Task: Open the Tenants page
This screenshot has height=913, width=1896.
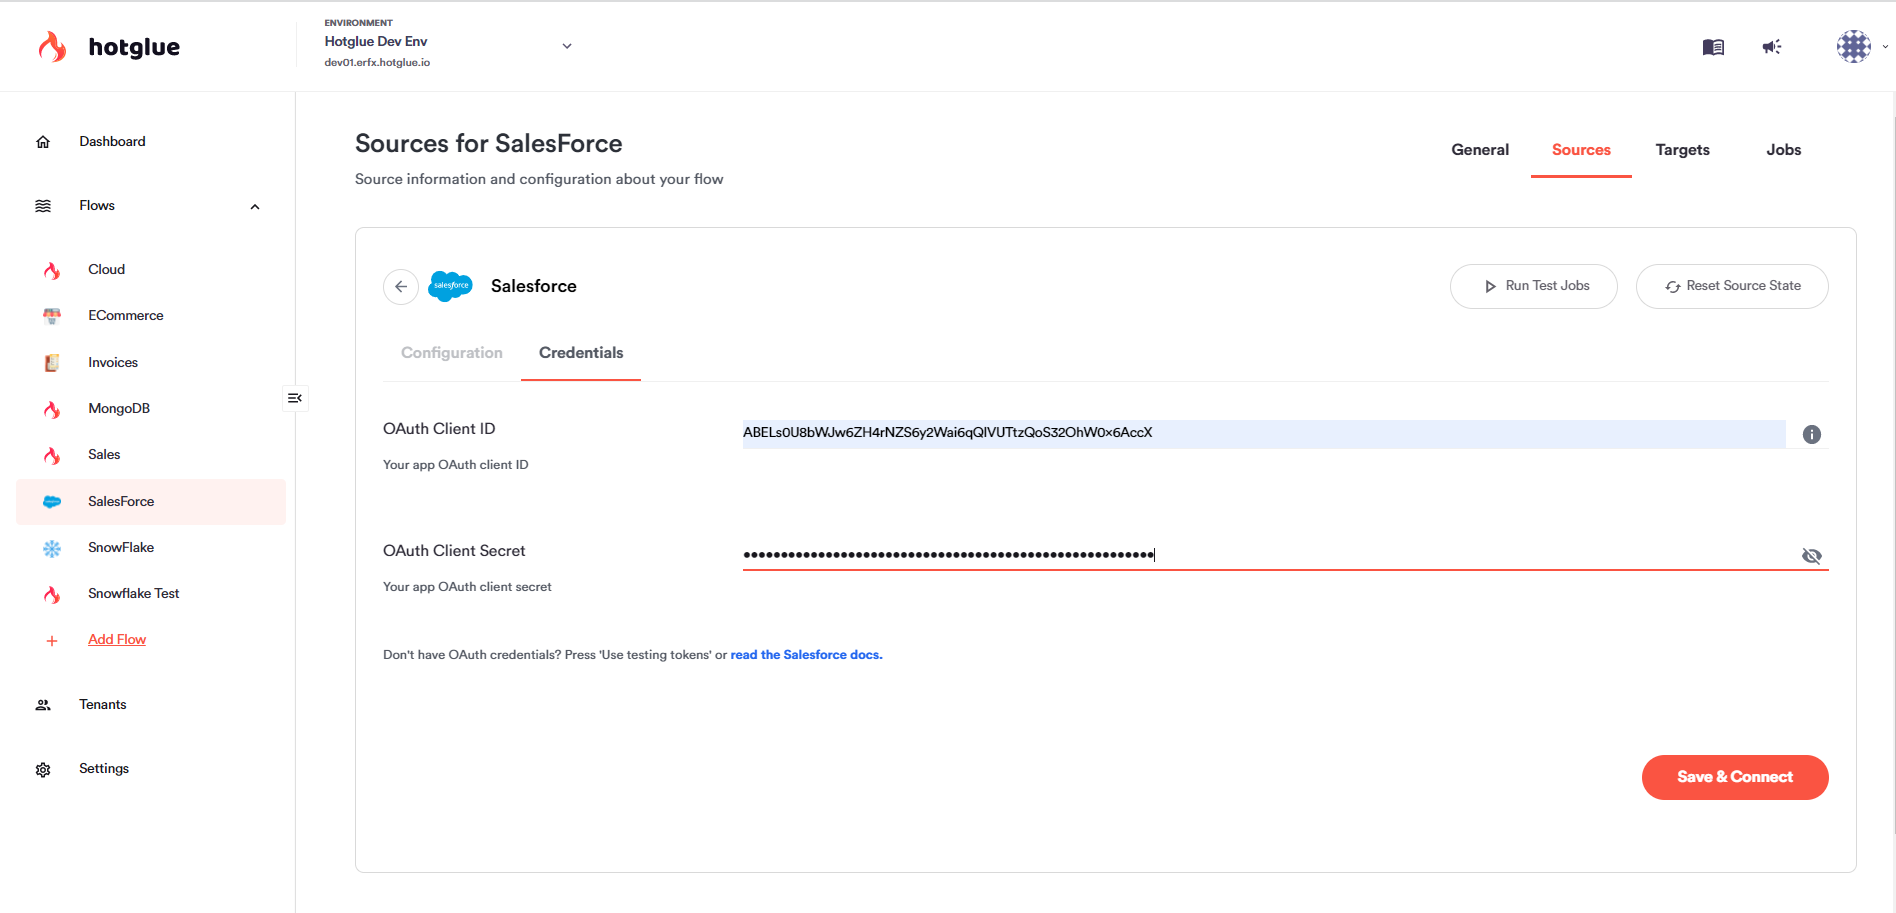Action: [x=103, y=705]
